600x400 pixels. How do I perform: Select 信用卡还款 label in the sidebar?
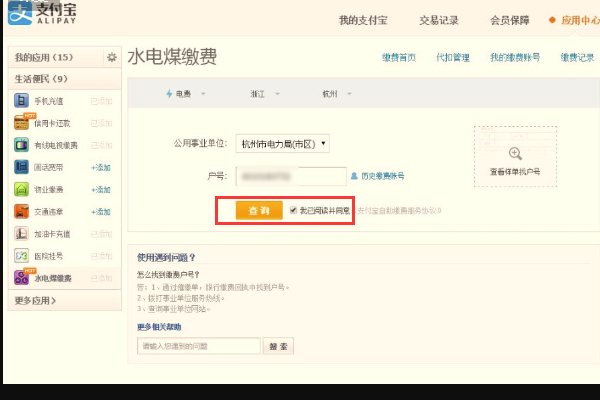52,123
